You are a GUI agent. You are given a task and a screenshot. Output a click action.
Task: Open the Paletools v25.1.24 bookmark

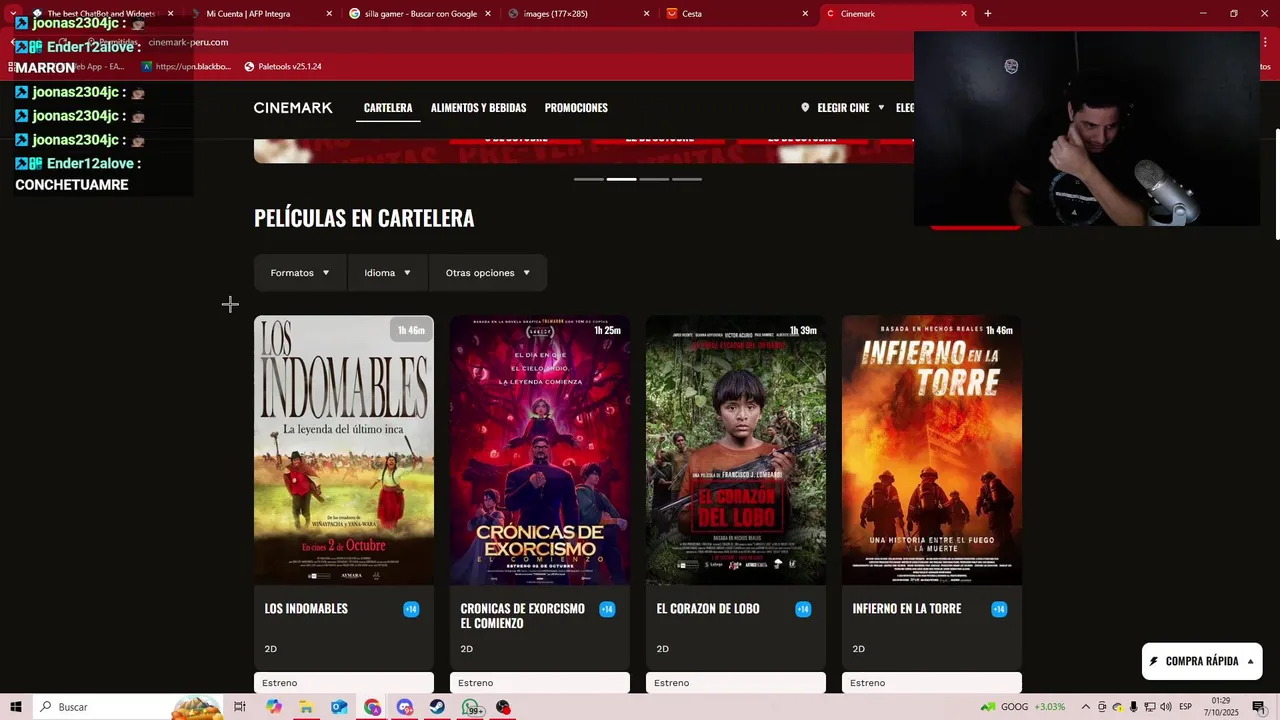coord(283,67)
